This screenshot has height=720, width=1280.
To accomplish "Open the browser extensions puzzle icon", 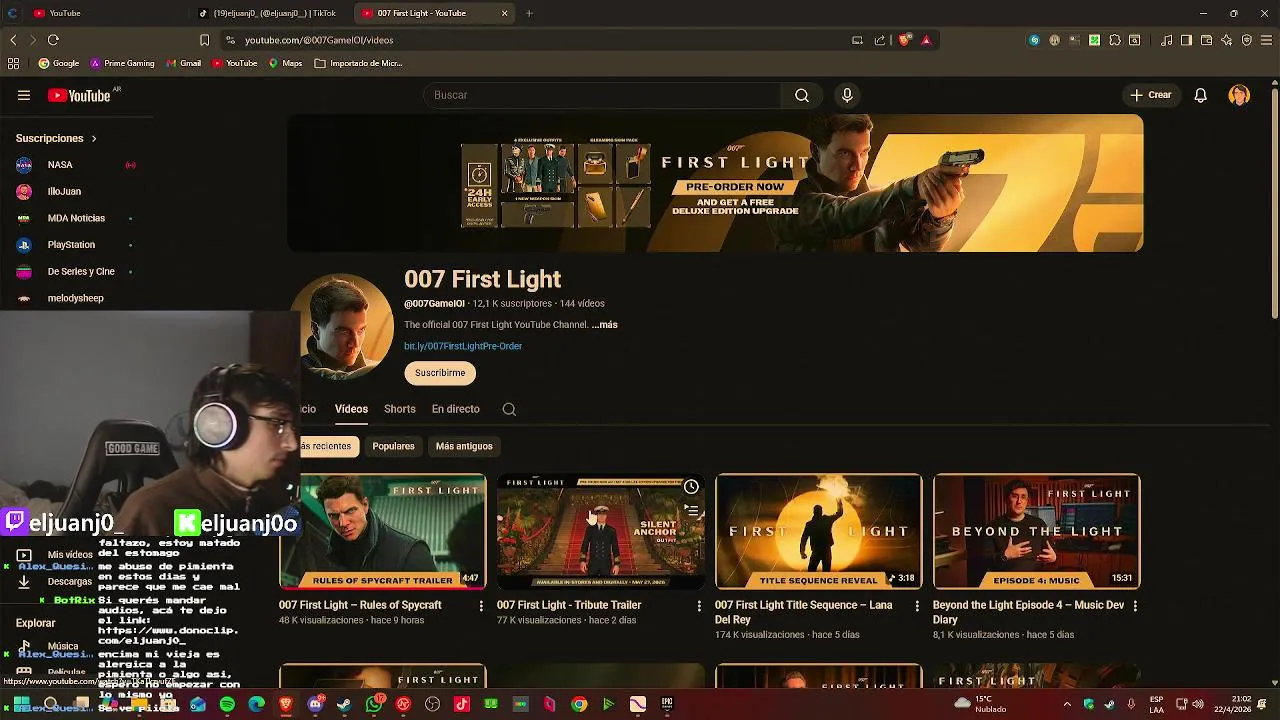I will click(1115, 40).
